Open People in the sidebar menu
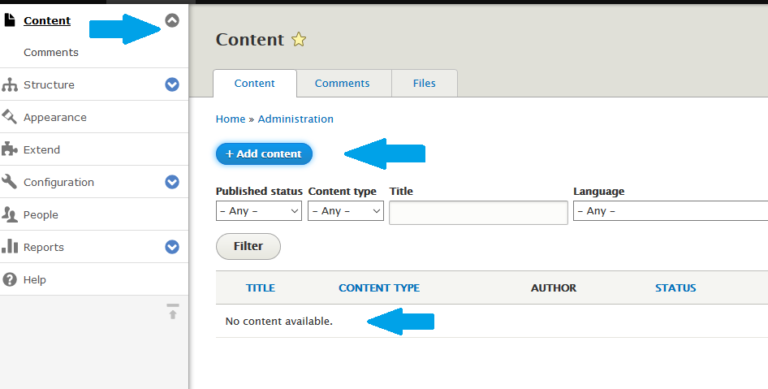 pos(41,215)
